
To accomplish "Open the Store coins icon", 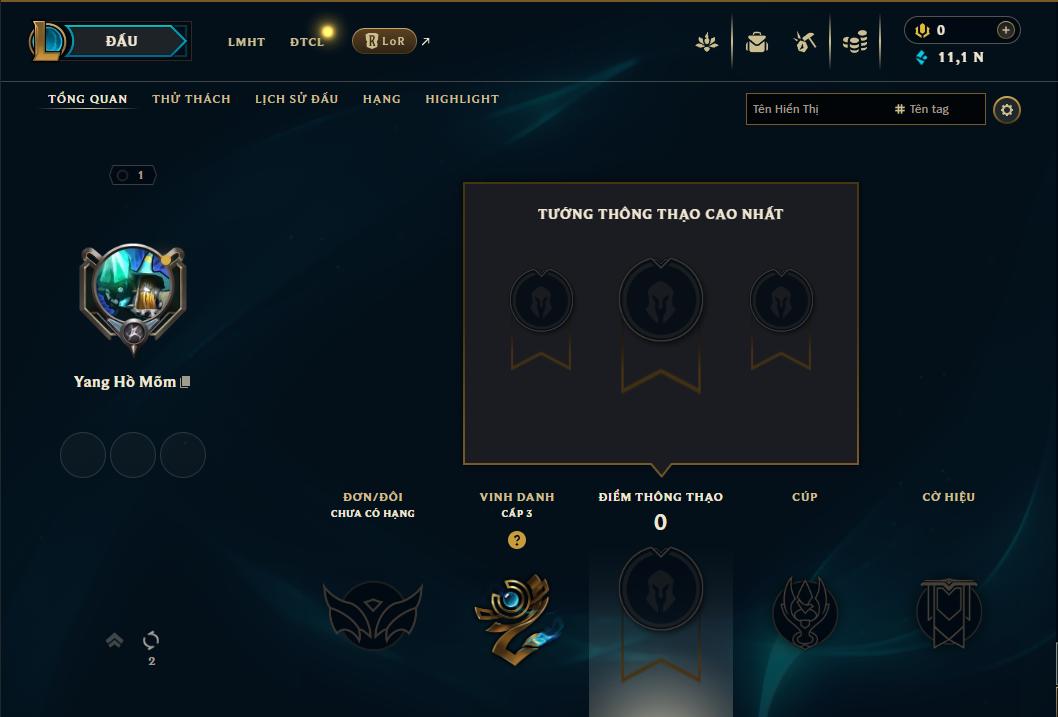I will click(x=855, y=43).
